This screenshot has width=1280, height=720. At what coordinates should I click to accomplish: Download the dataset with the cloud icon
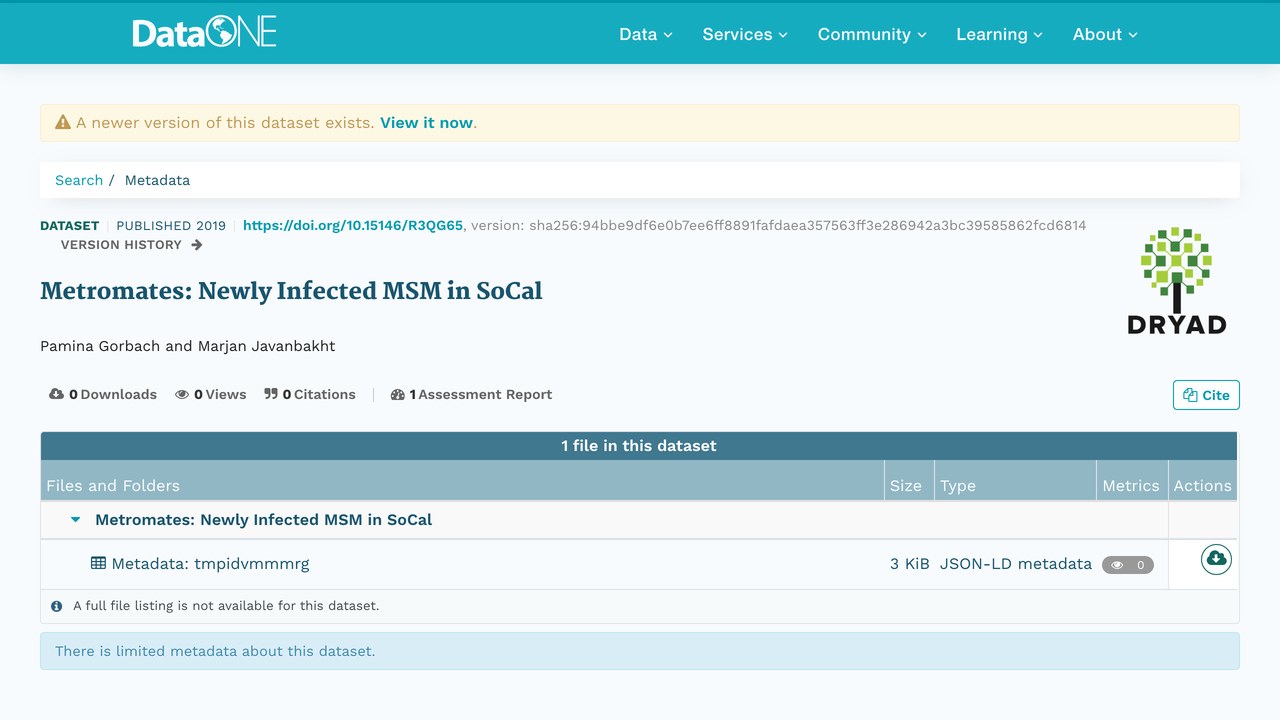[x=1216, y=559]
